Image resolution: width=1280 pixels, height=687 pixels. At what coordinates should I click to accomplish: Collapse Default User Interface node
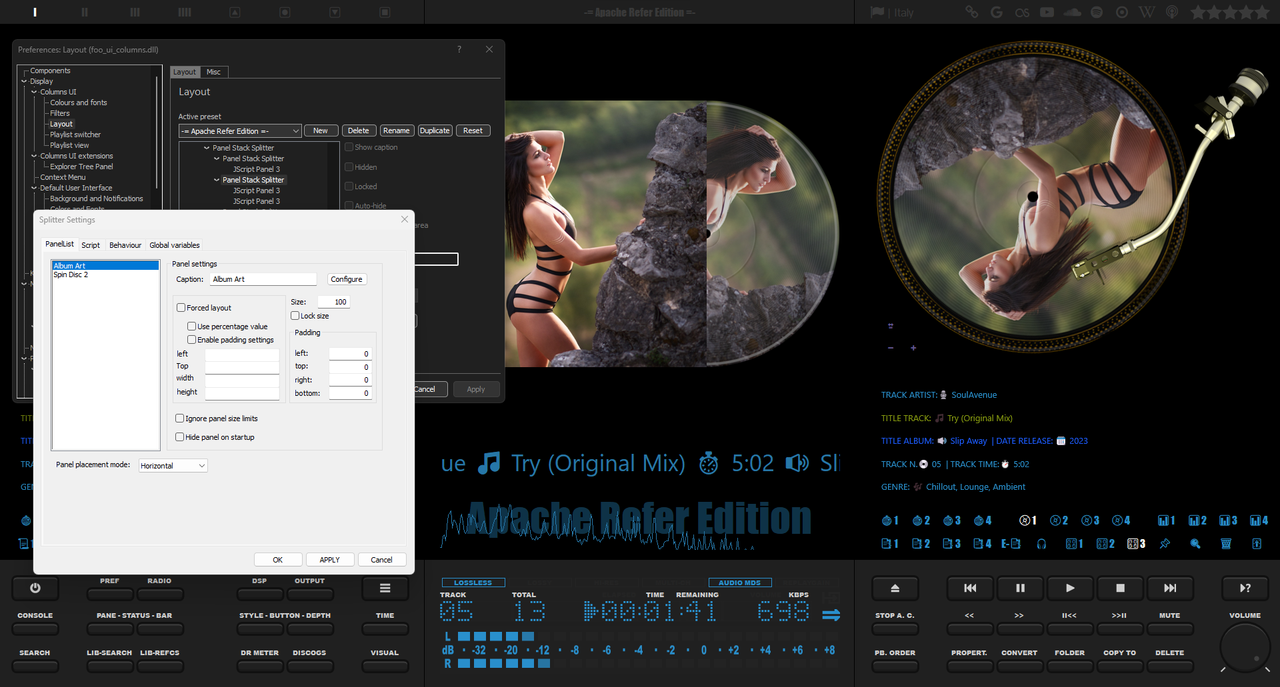[34, 188]
